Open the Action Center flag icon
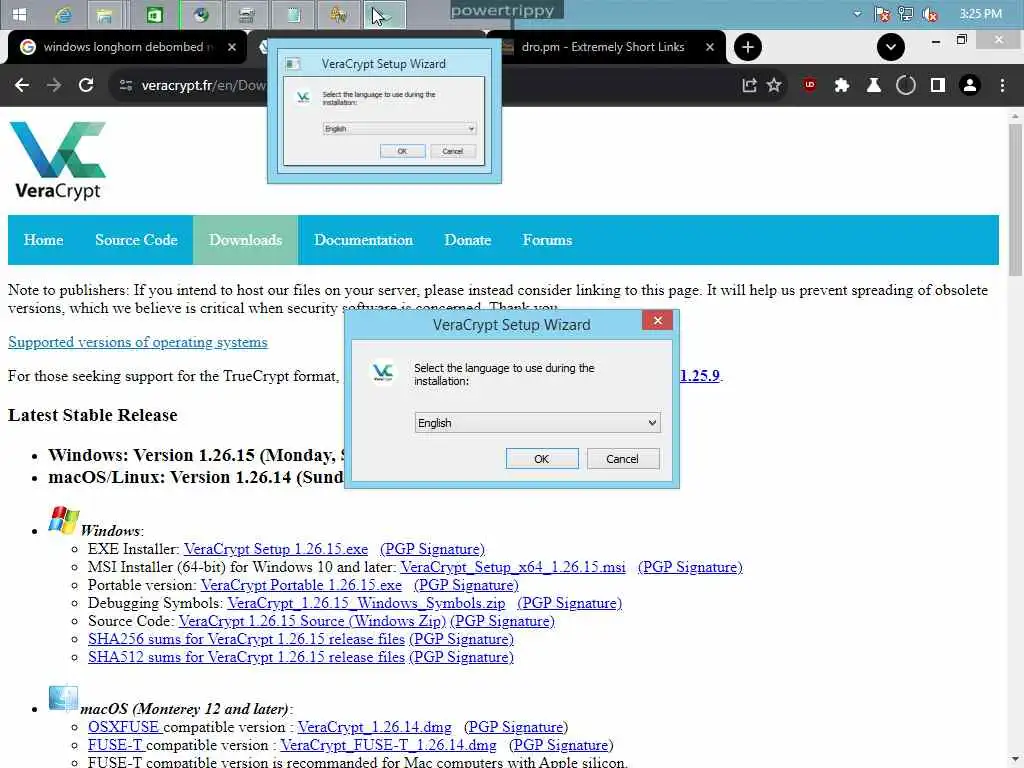The width and height of the screenshot is (1024, 768). 882,14
